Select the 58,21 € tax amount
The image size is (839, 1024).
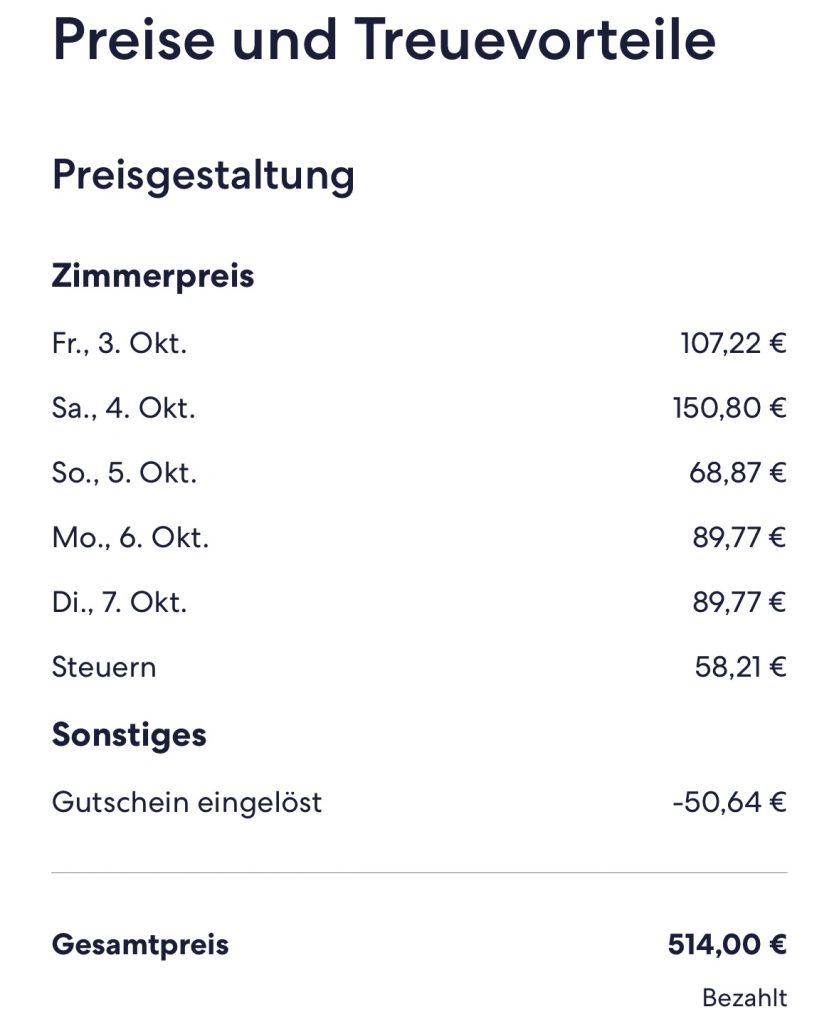(740, 667)
